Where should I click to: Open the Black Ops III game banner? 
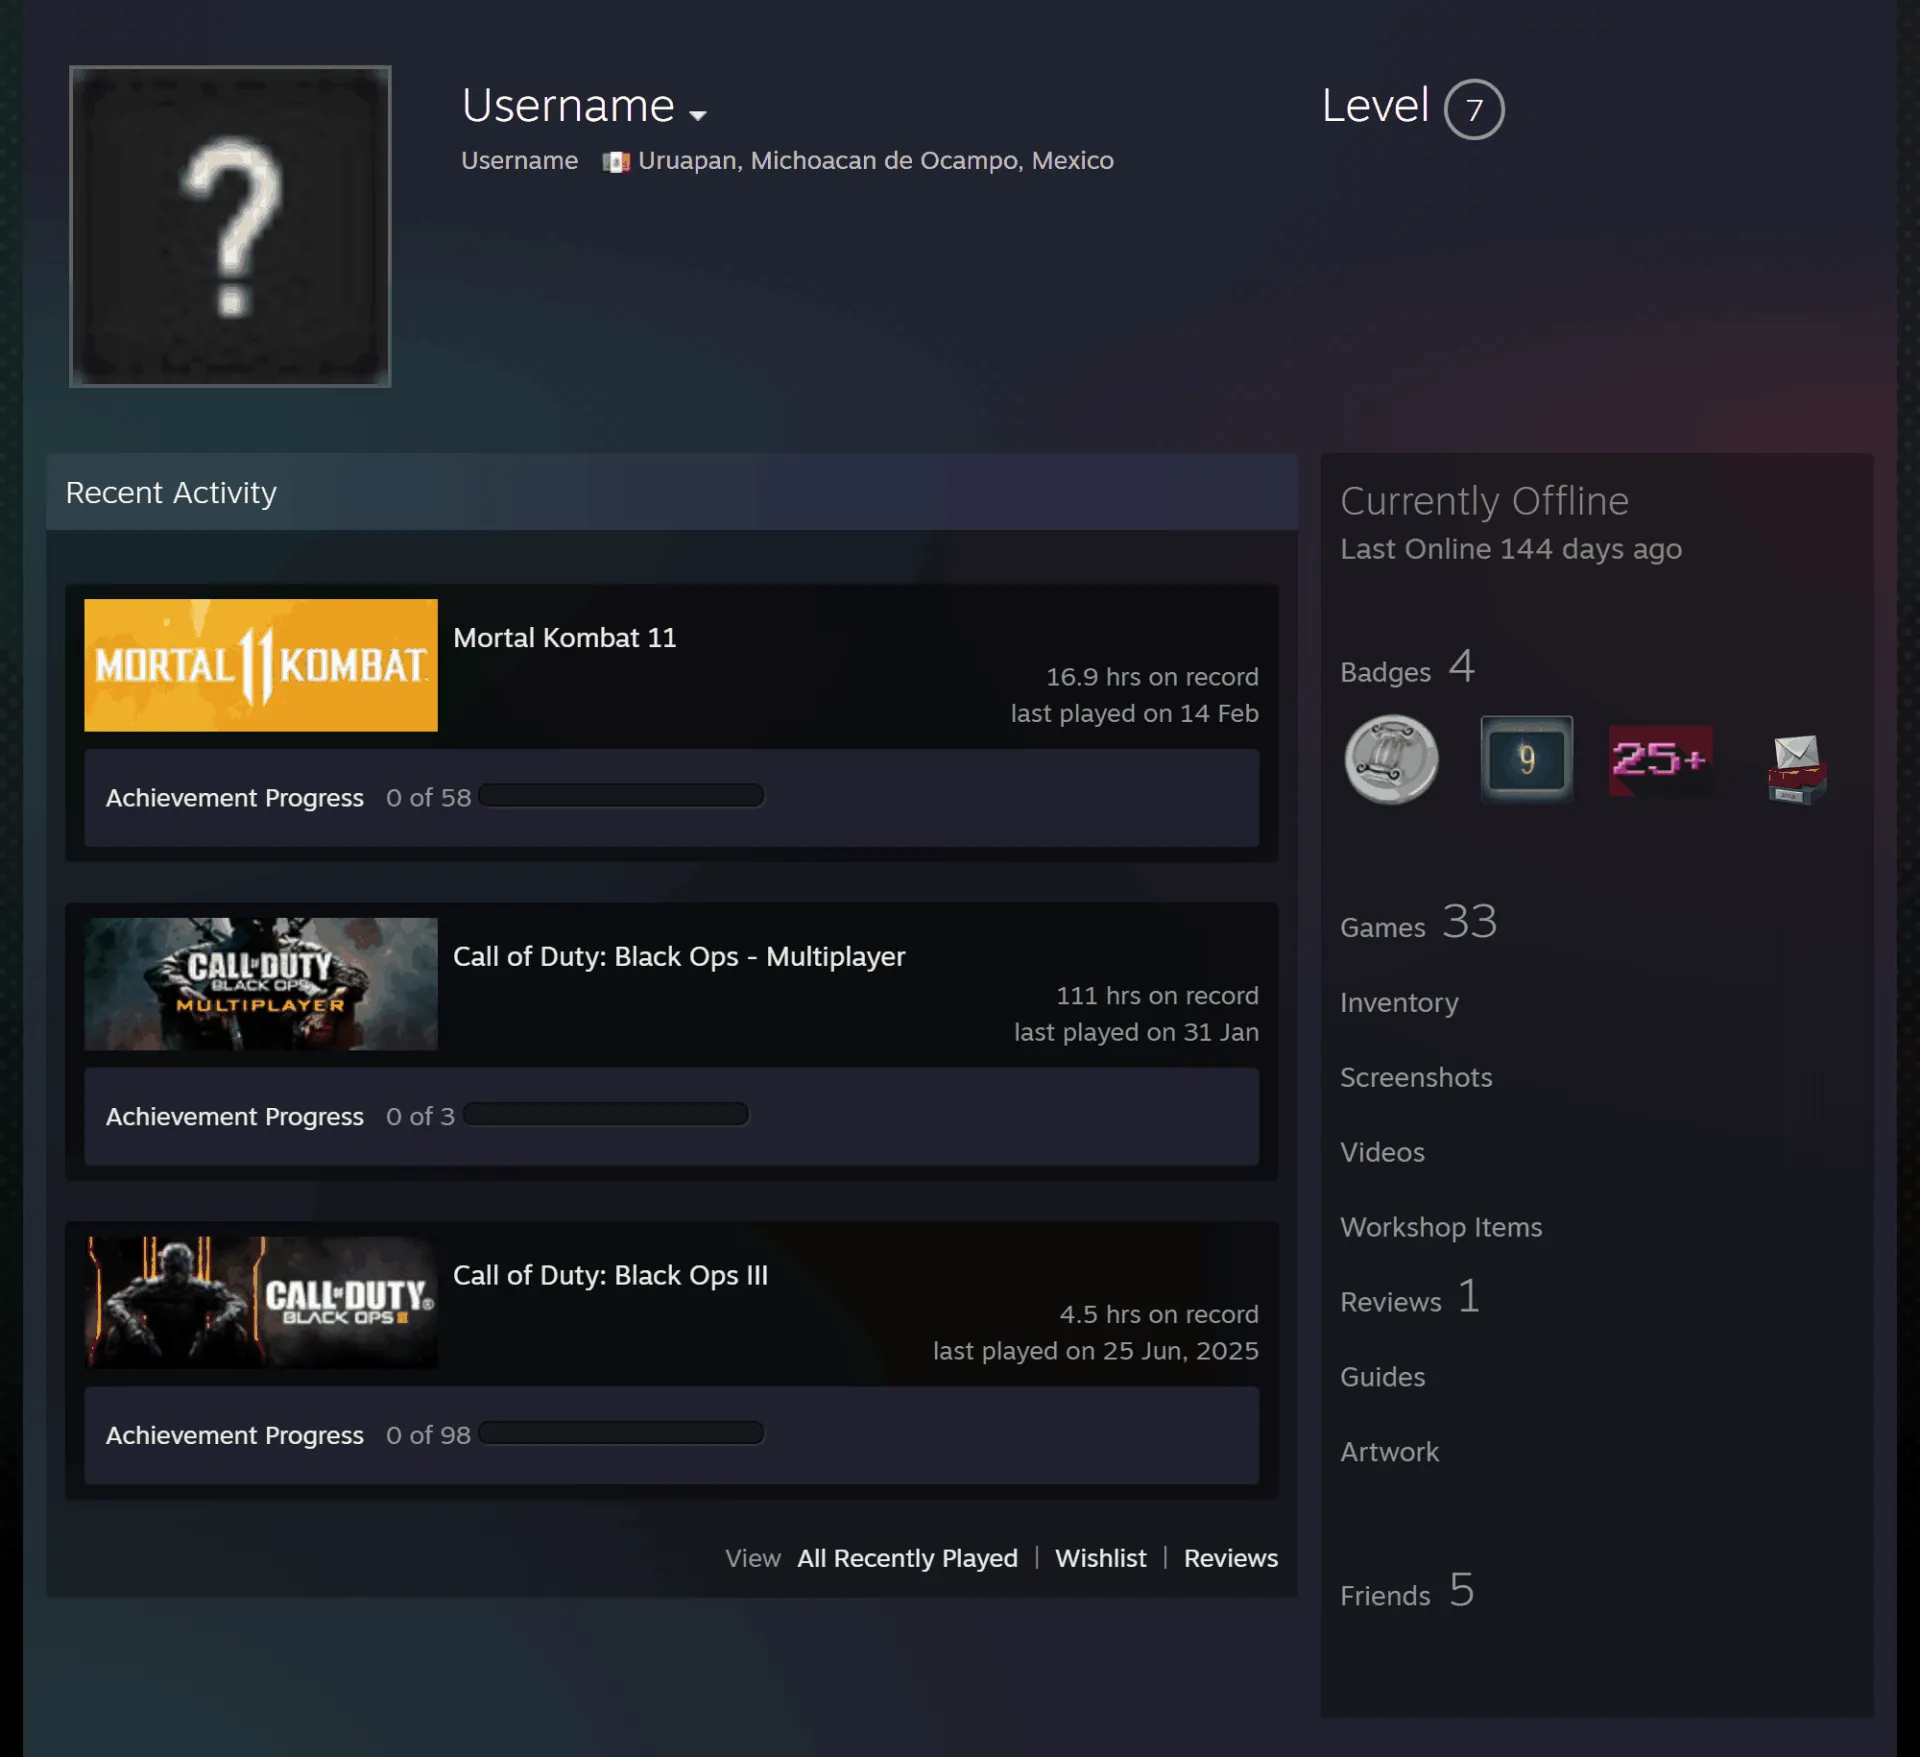pos(261,1303)
